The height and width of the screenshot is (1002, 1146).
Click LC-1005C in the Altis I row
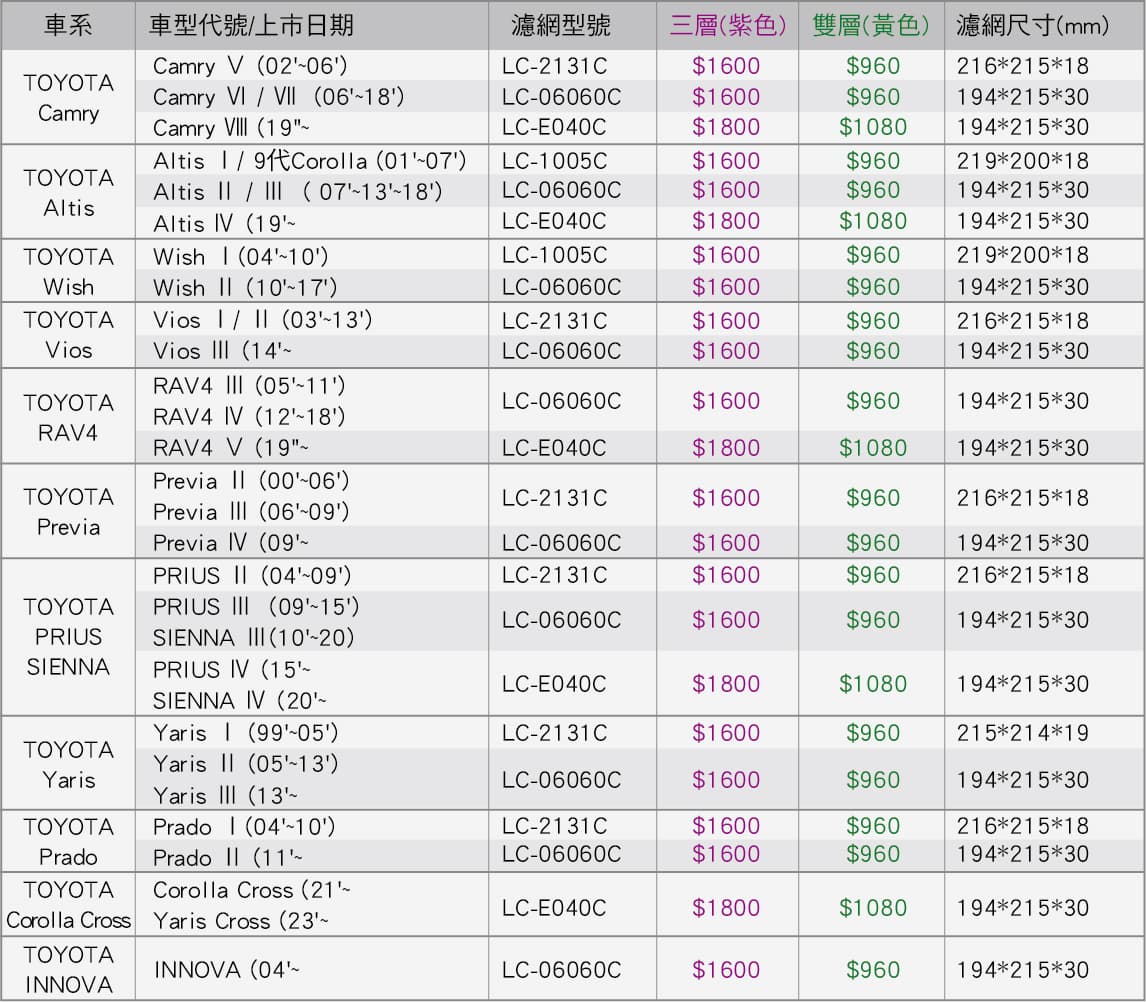pyautogui.click(x=555, y=161)
